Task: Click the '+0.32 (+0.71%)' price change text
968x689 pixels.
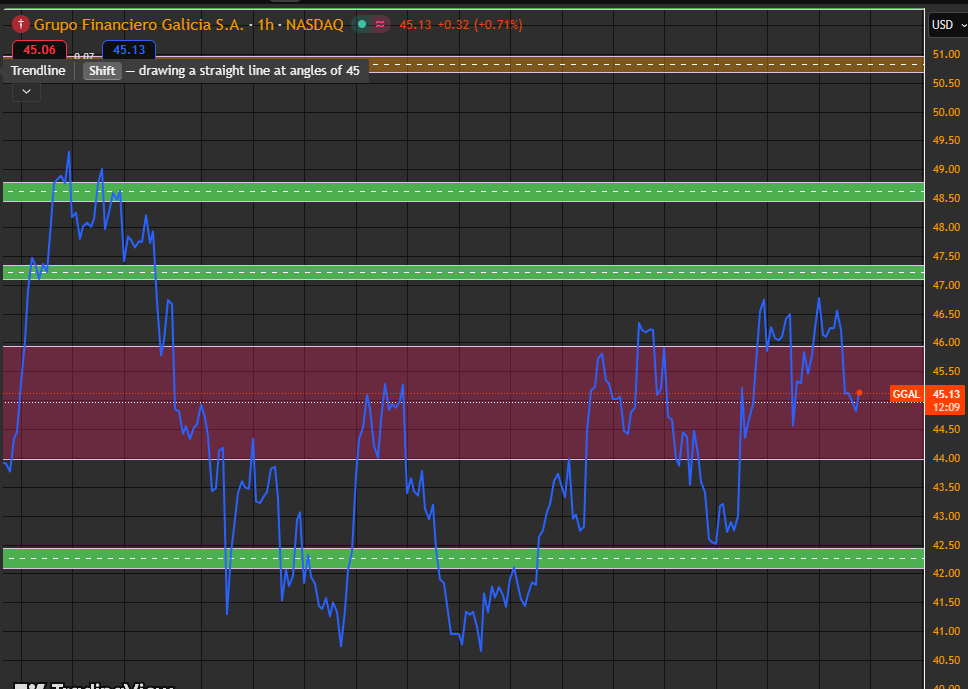Action: coord(480,25)
